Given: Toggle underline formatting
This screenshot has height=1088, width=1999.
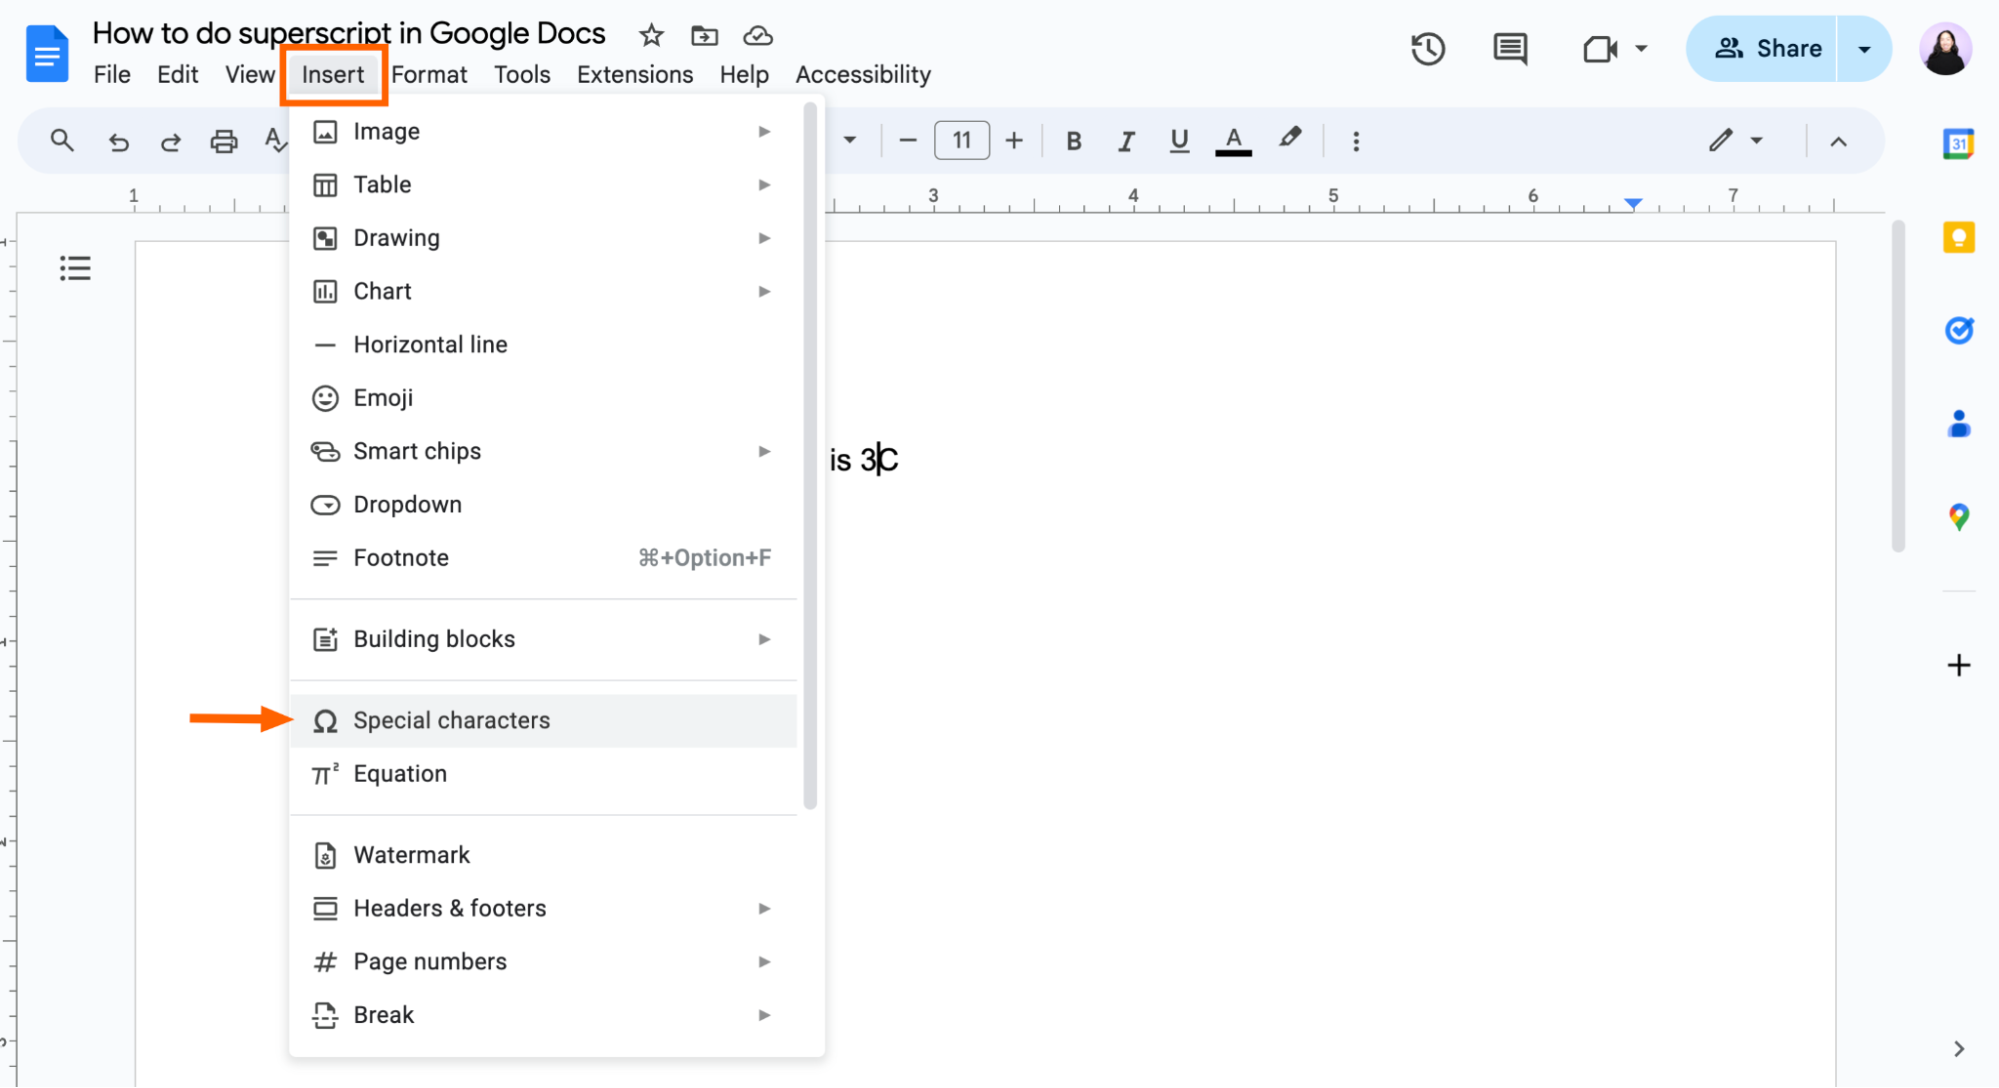Looking at the screenshot, I should pyautogui.click(x=1179, y=141).
